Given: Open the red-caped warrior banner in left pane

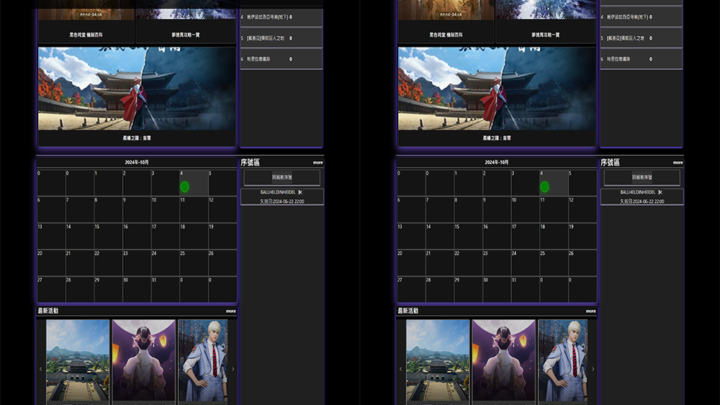Looking at the screenshot, I should click(137, 90).
